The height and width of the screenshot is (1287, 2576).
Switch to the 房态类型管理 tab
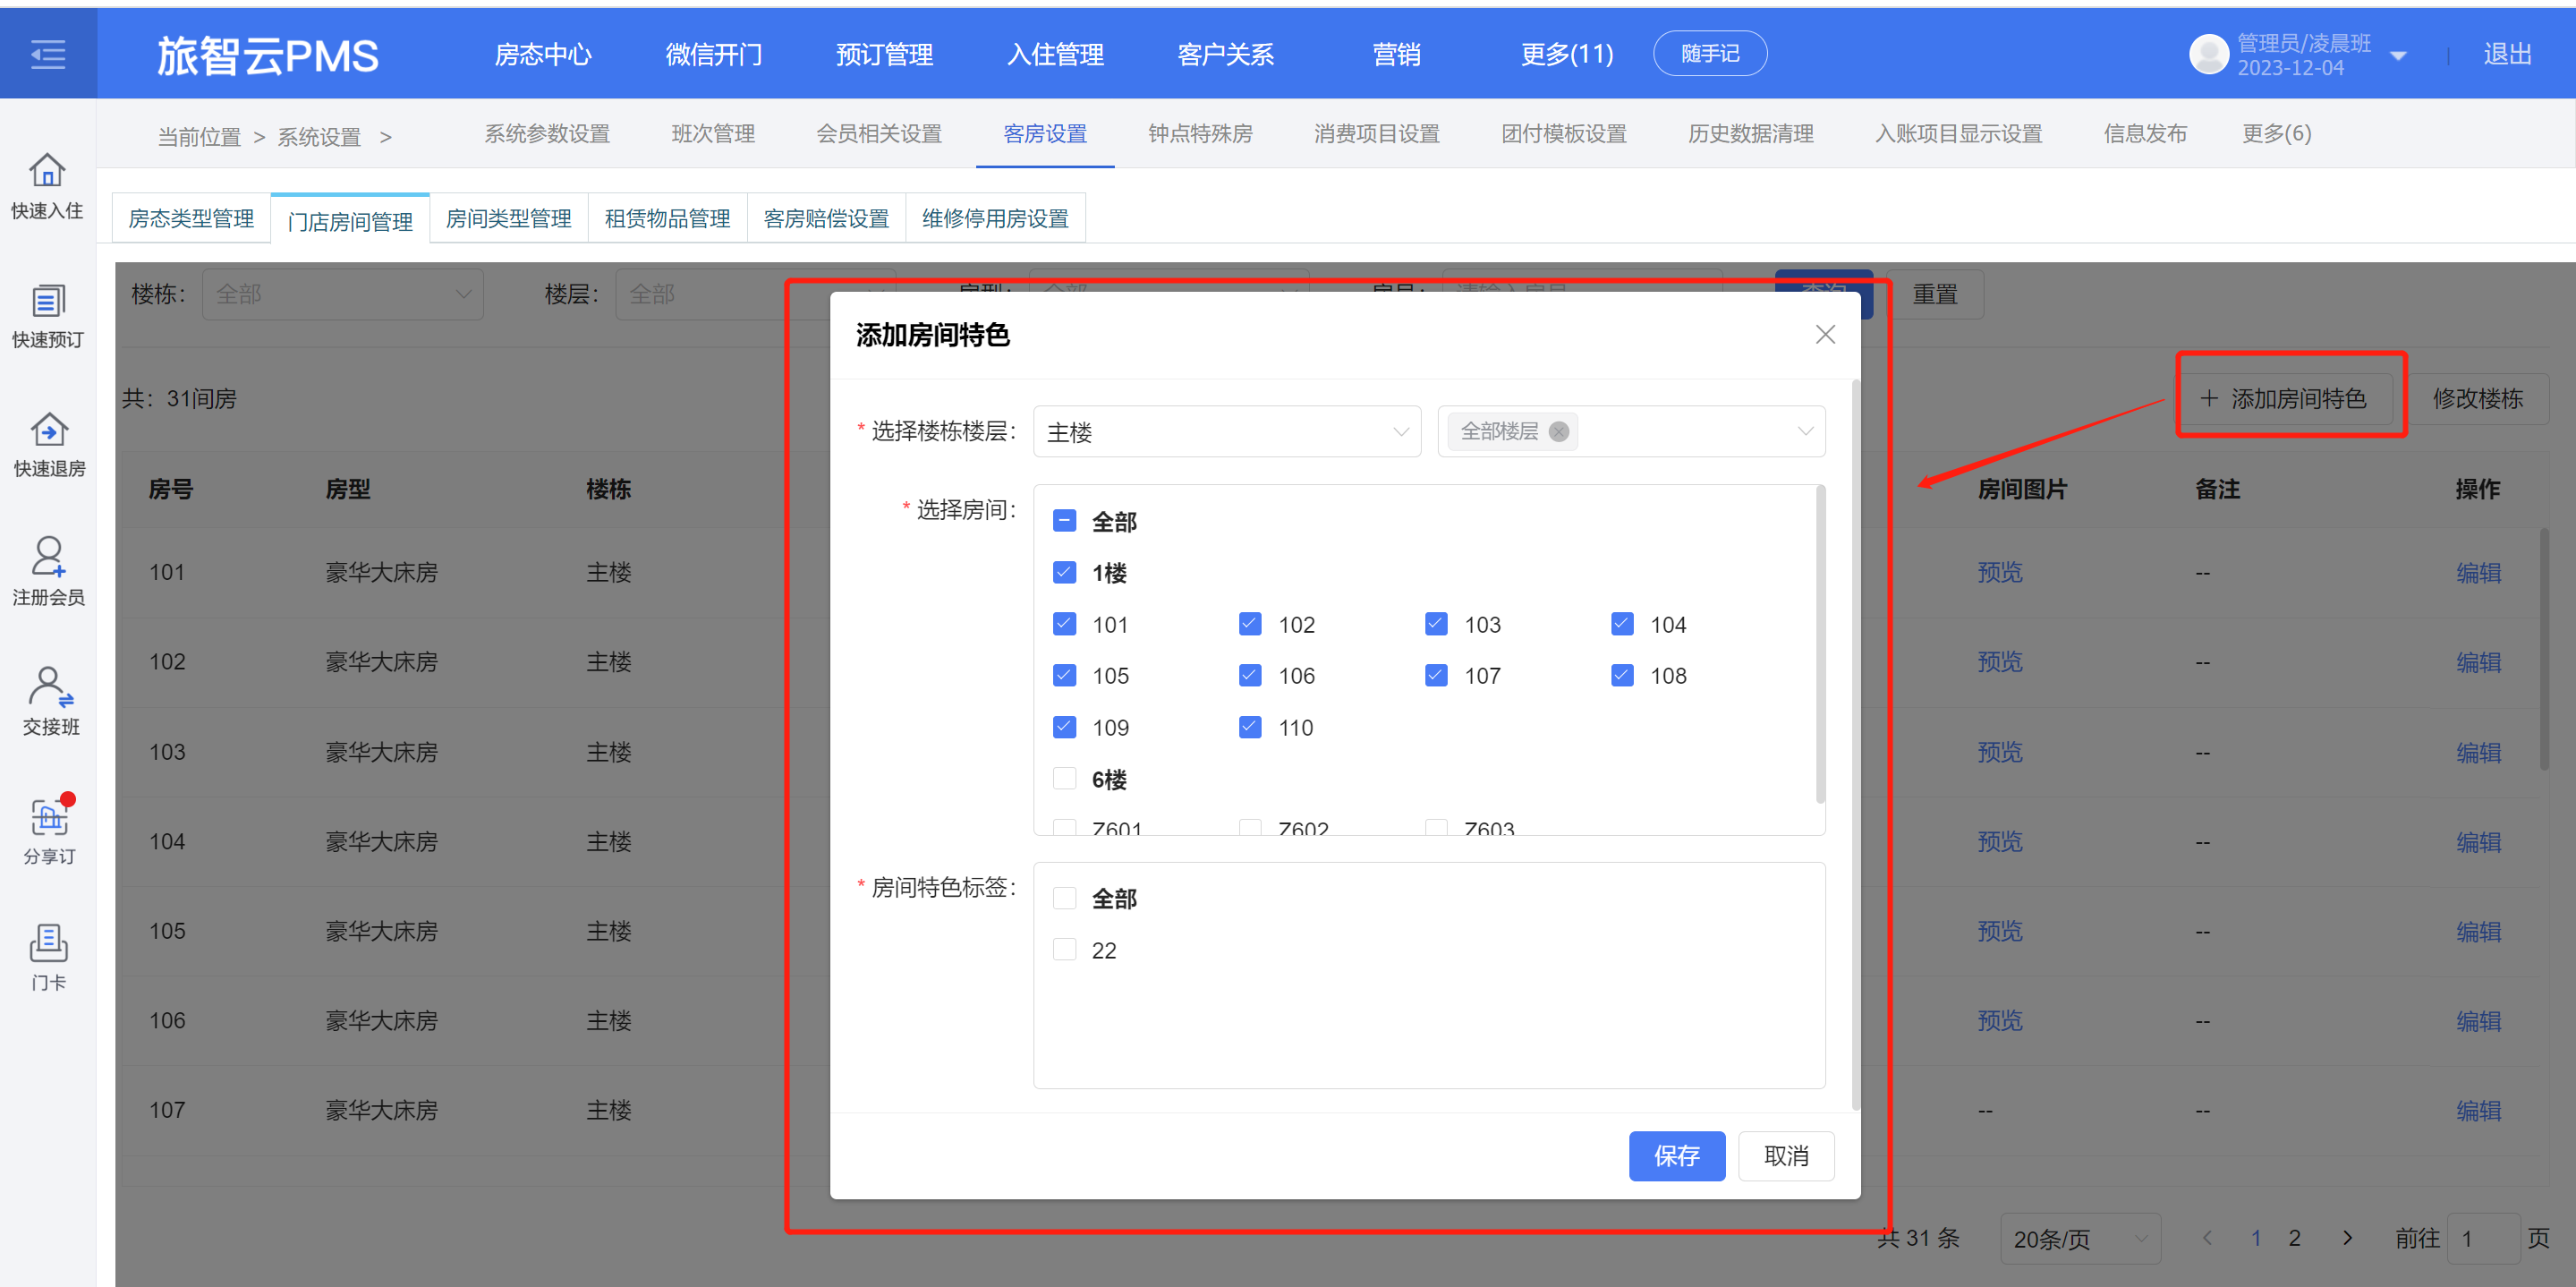click(x=191, y=218)
